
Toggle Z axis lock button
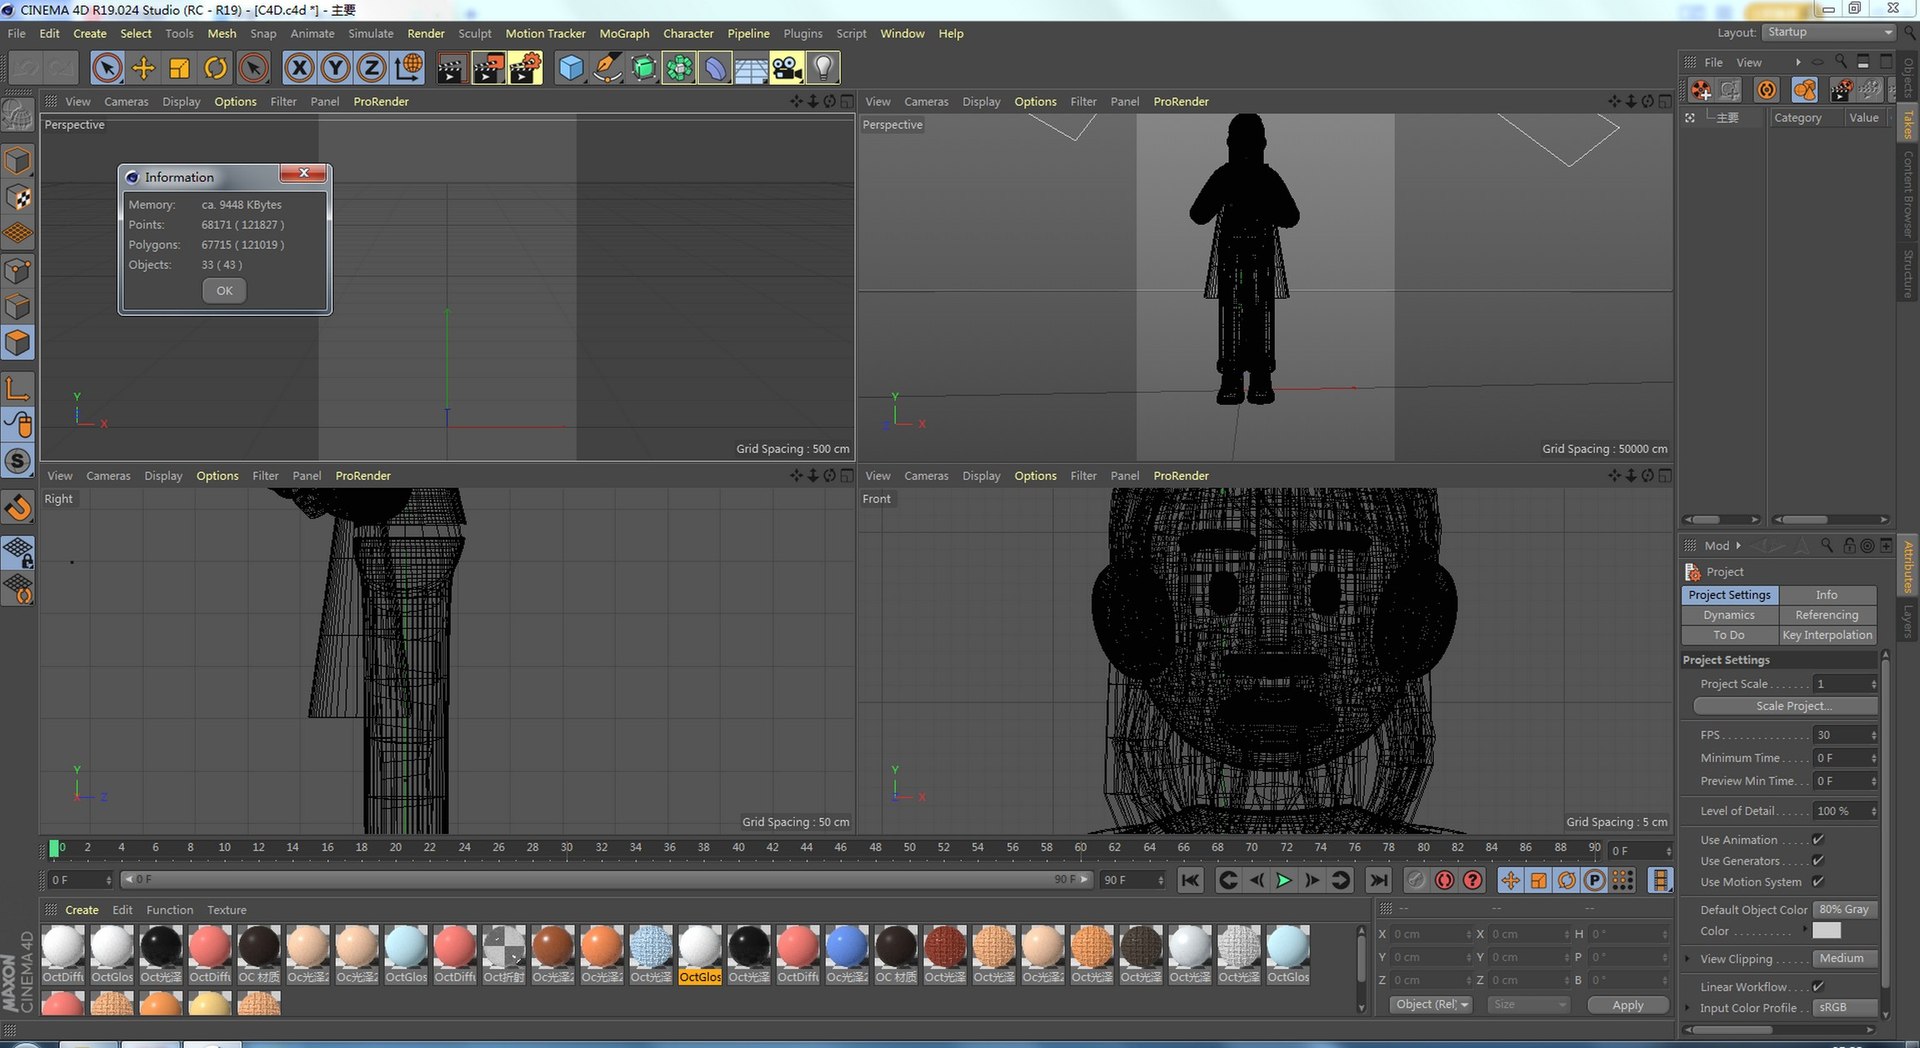coord(371,68)
